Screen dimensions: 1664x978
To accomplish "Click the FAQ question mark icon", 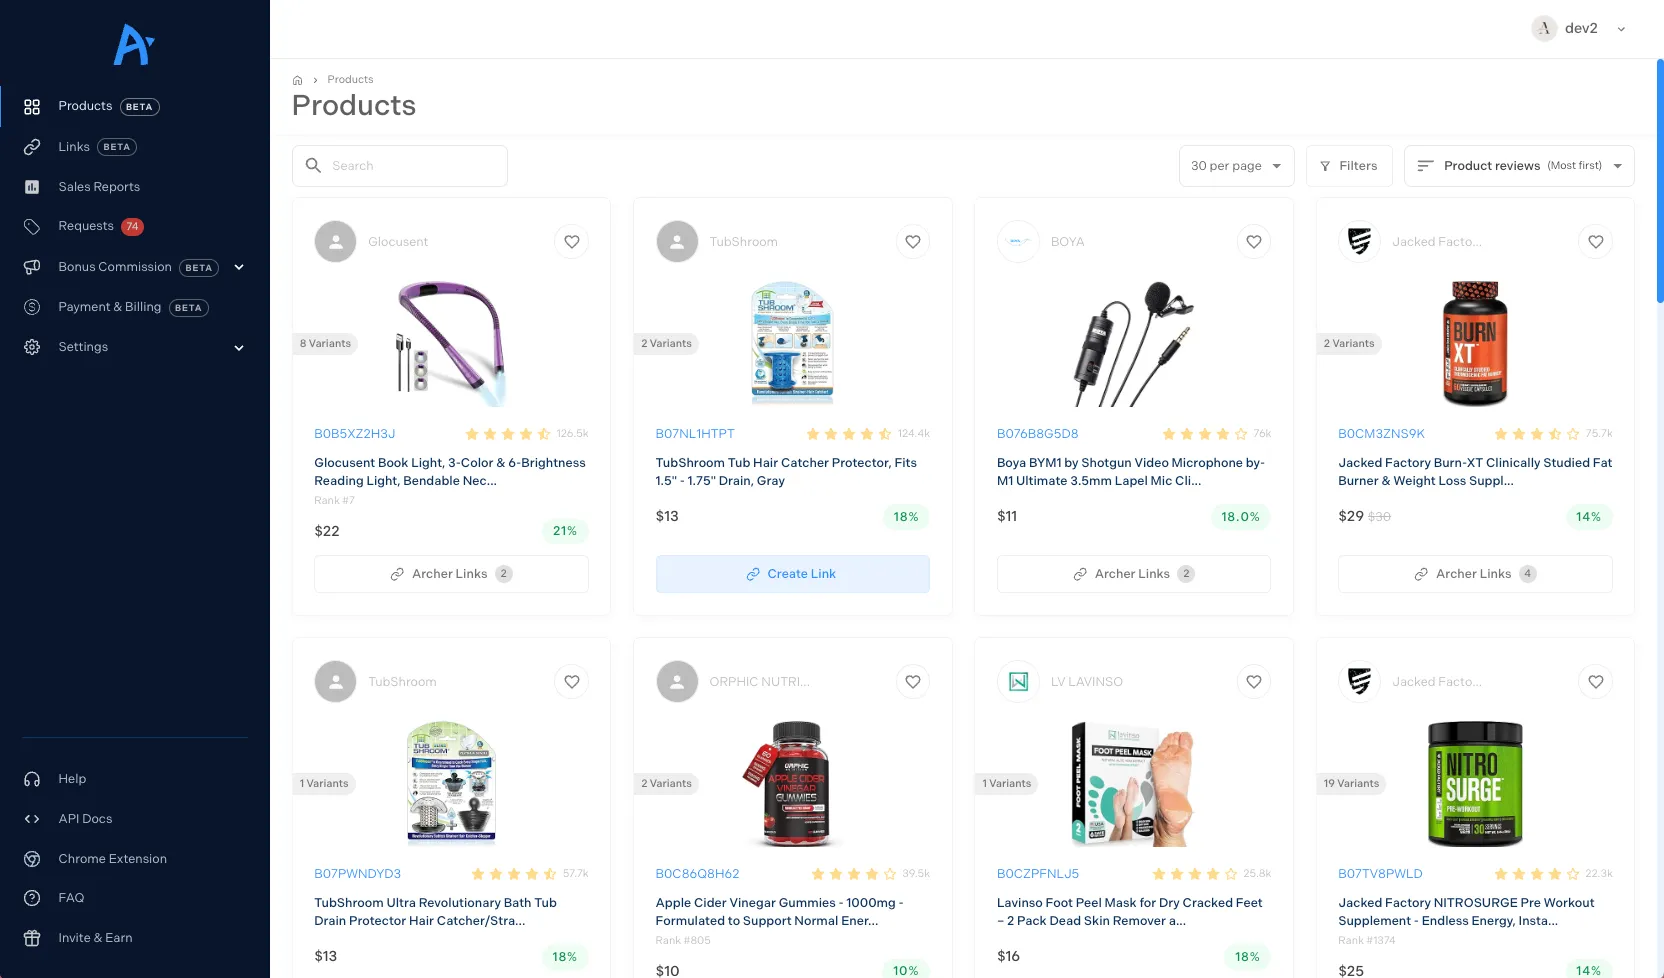I will [32, 898].
